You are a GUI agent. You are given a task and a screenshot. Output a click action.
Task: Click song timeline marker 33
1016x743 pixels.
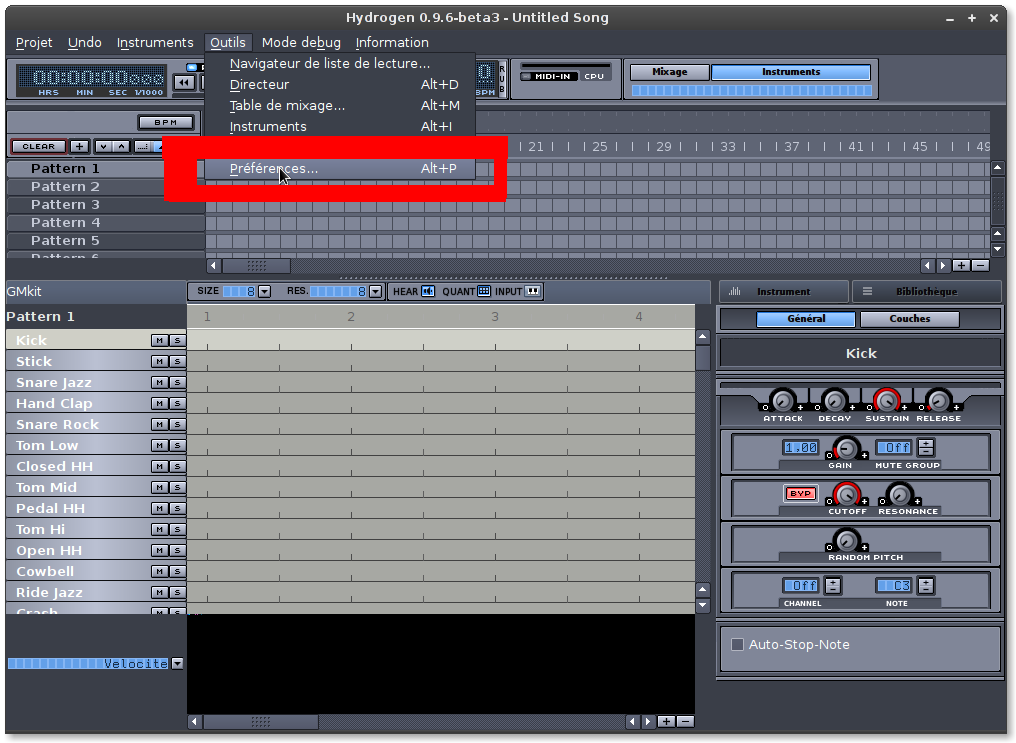(728, 147)
